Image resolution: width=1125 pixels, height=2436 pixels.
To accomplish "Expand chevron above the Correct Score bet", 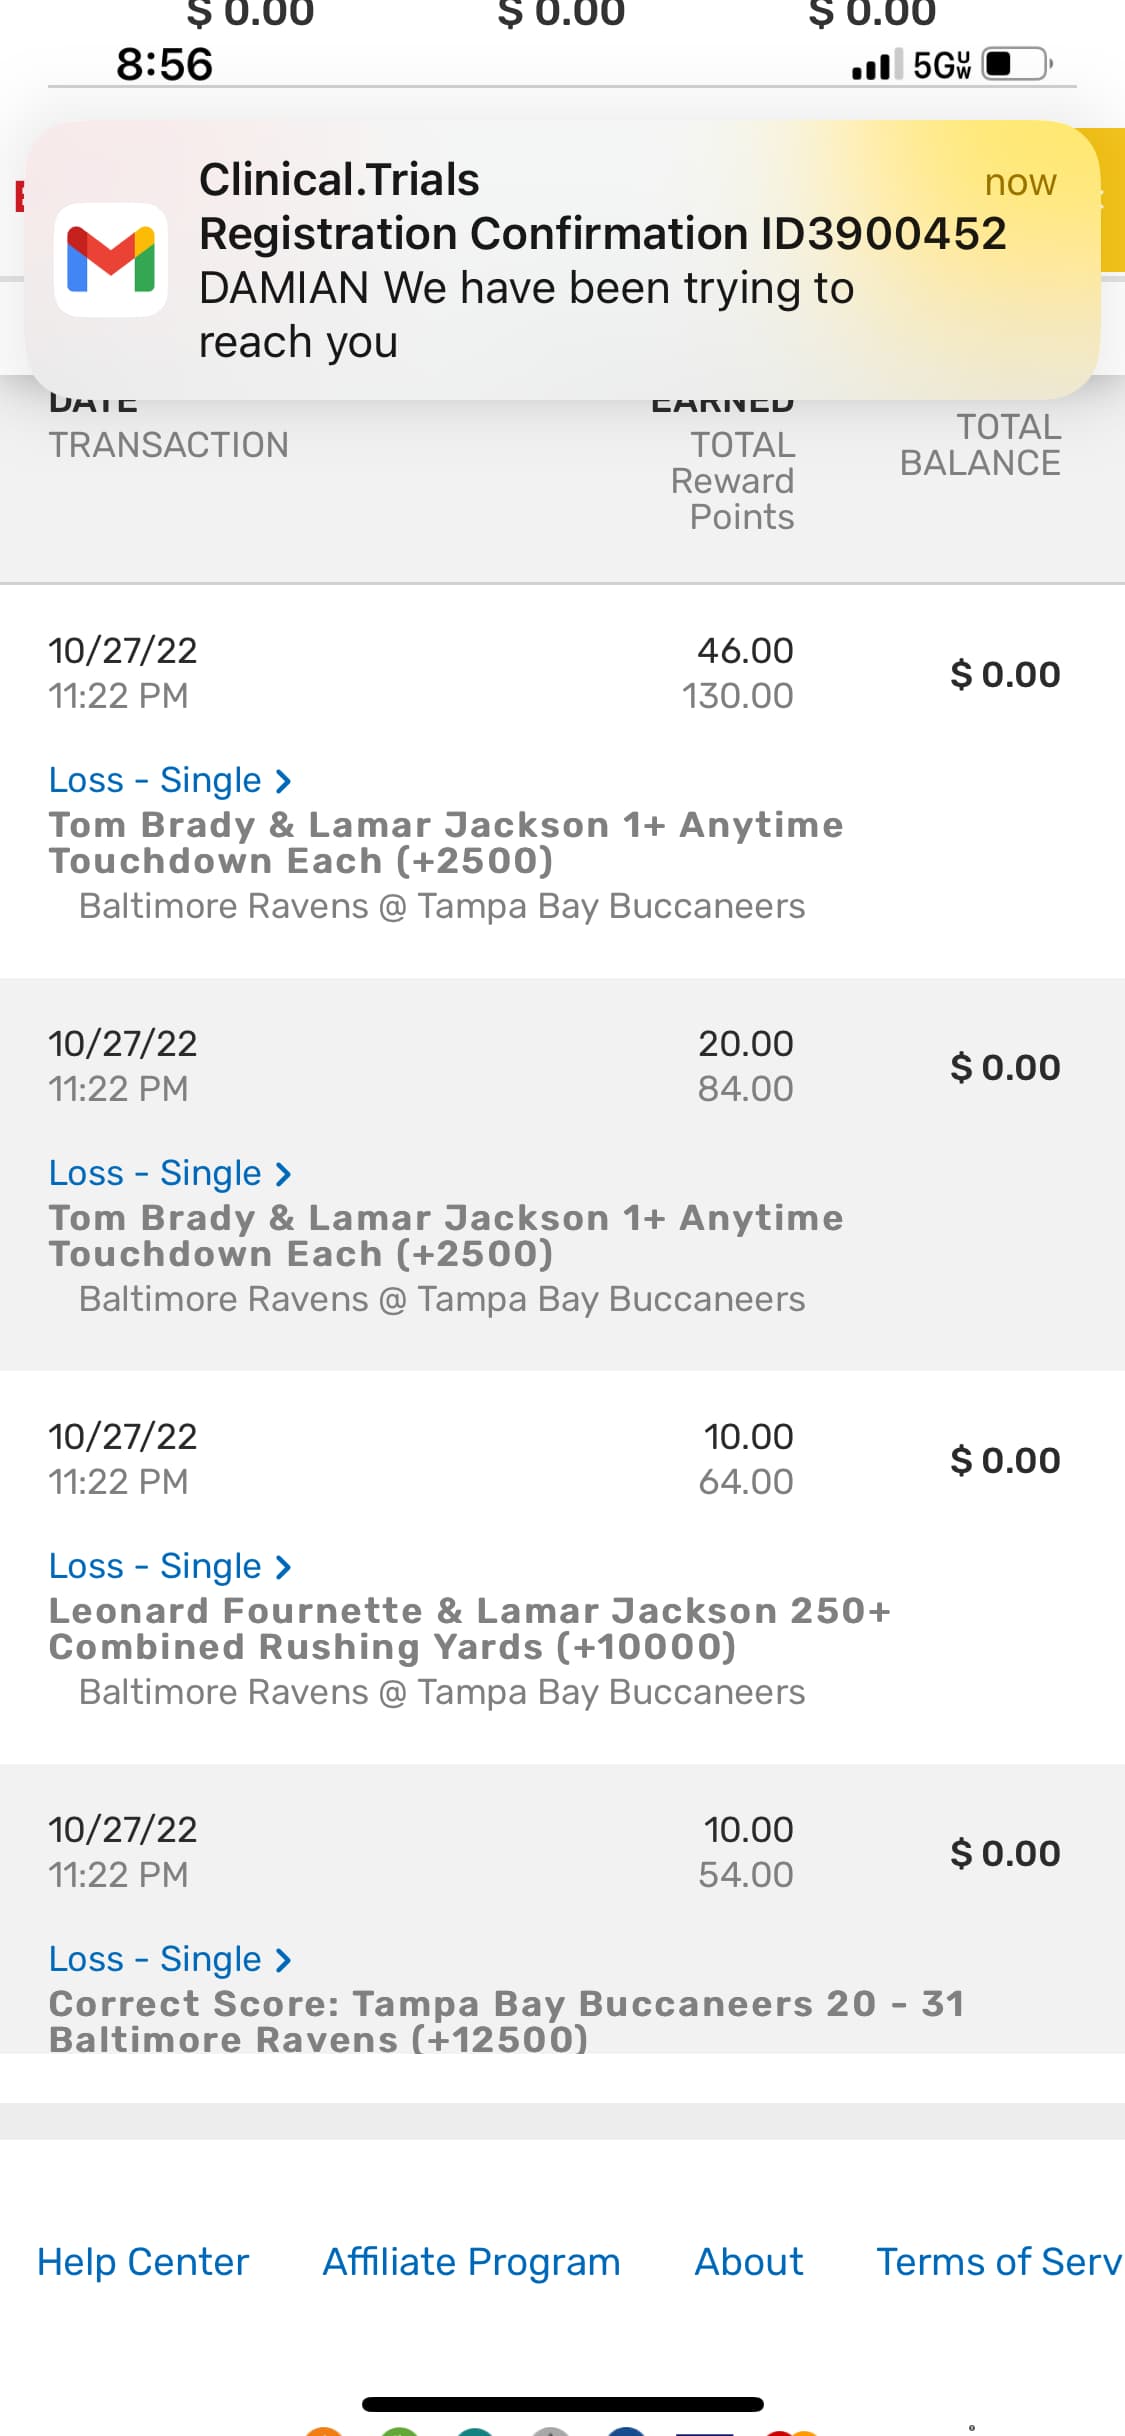I will (283, 1959).
